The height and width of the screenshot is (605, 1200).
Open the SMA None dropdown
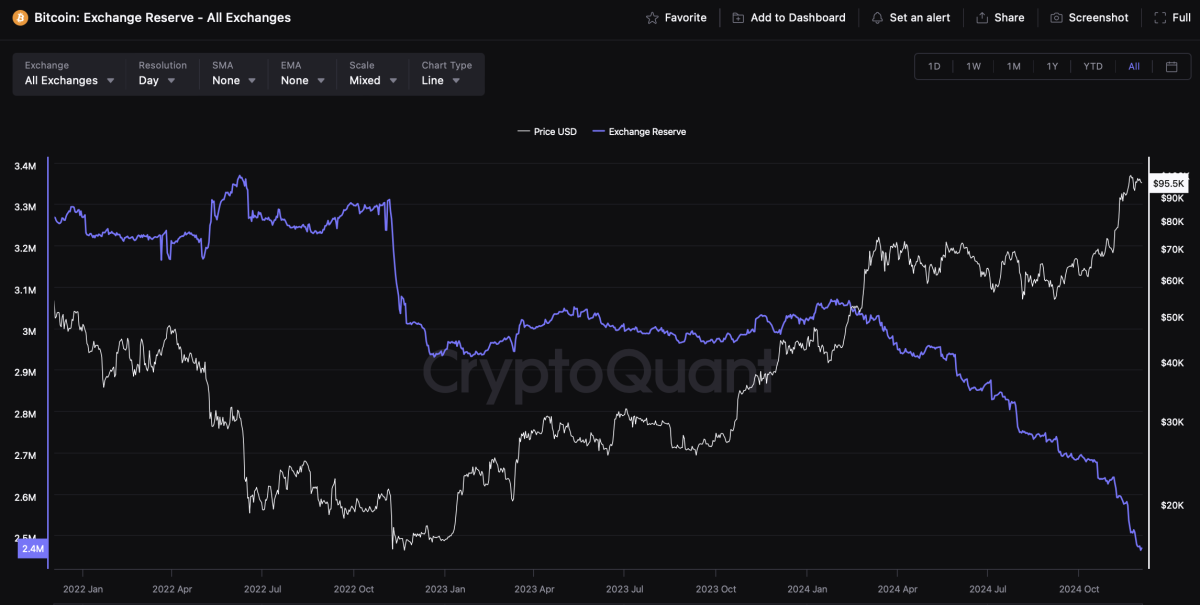(234, 80)
